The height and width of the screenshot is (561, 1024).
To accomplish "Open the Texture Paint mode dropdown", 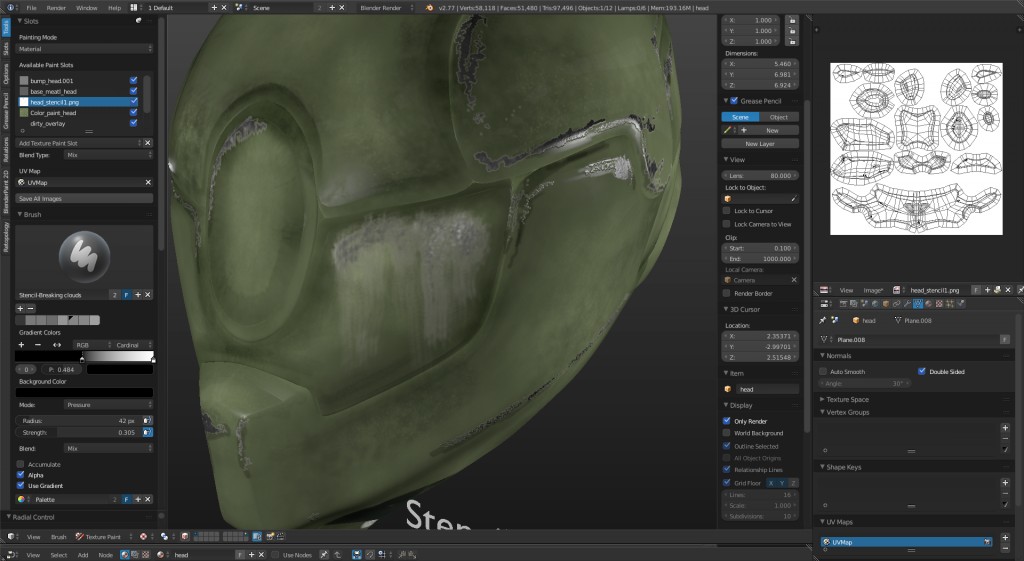I will pos(105,537).
